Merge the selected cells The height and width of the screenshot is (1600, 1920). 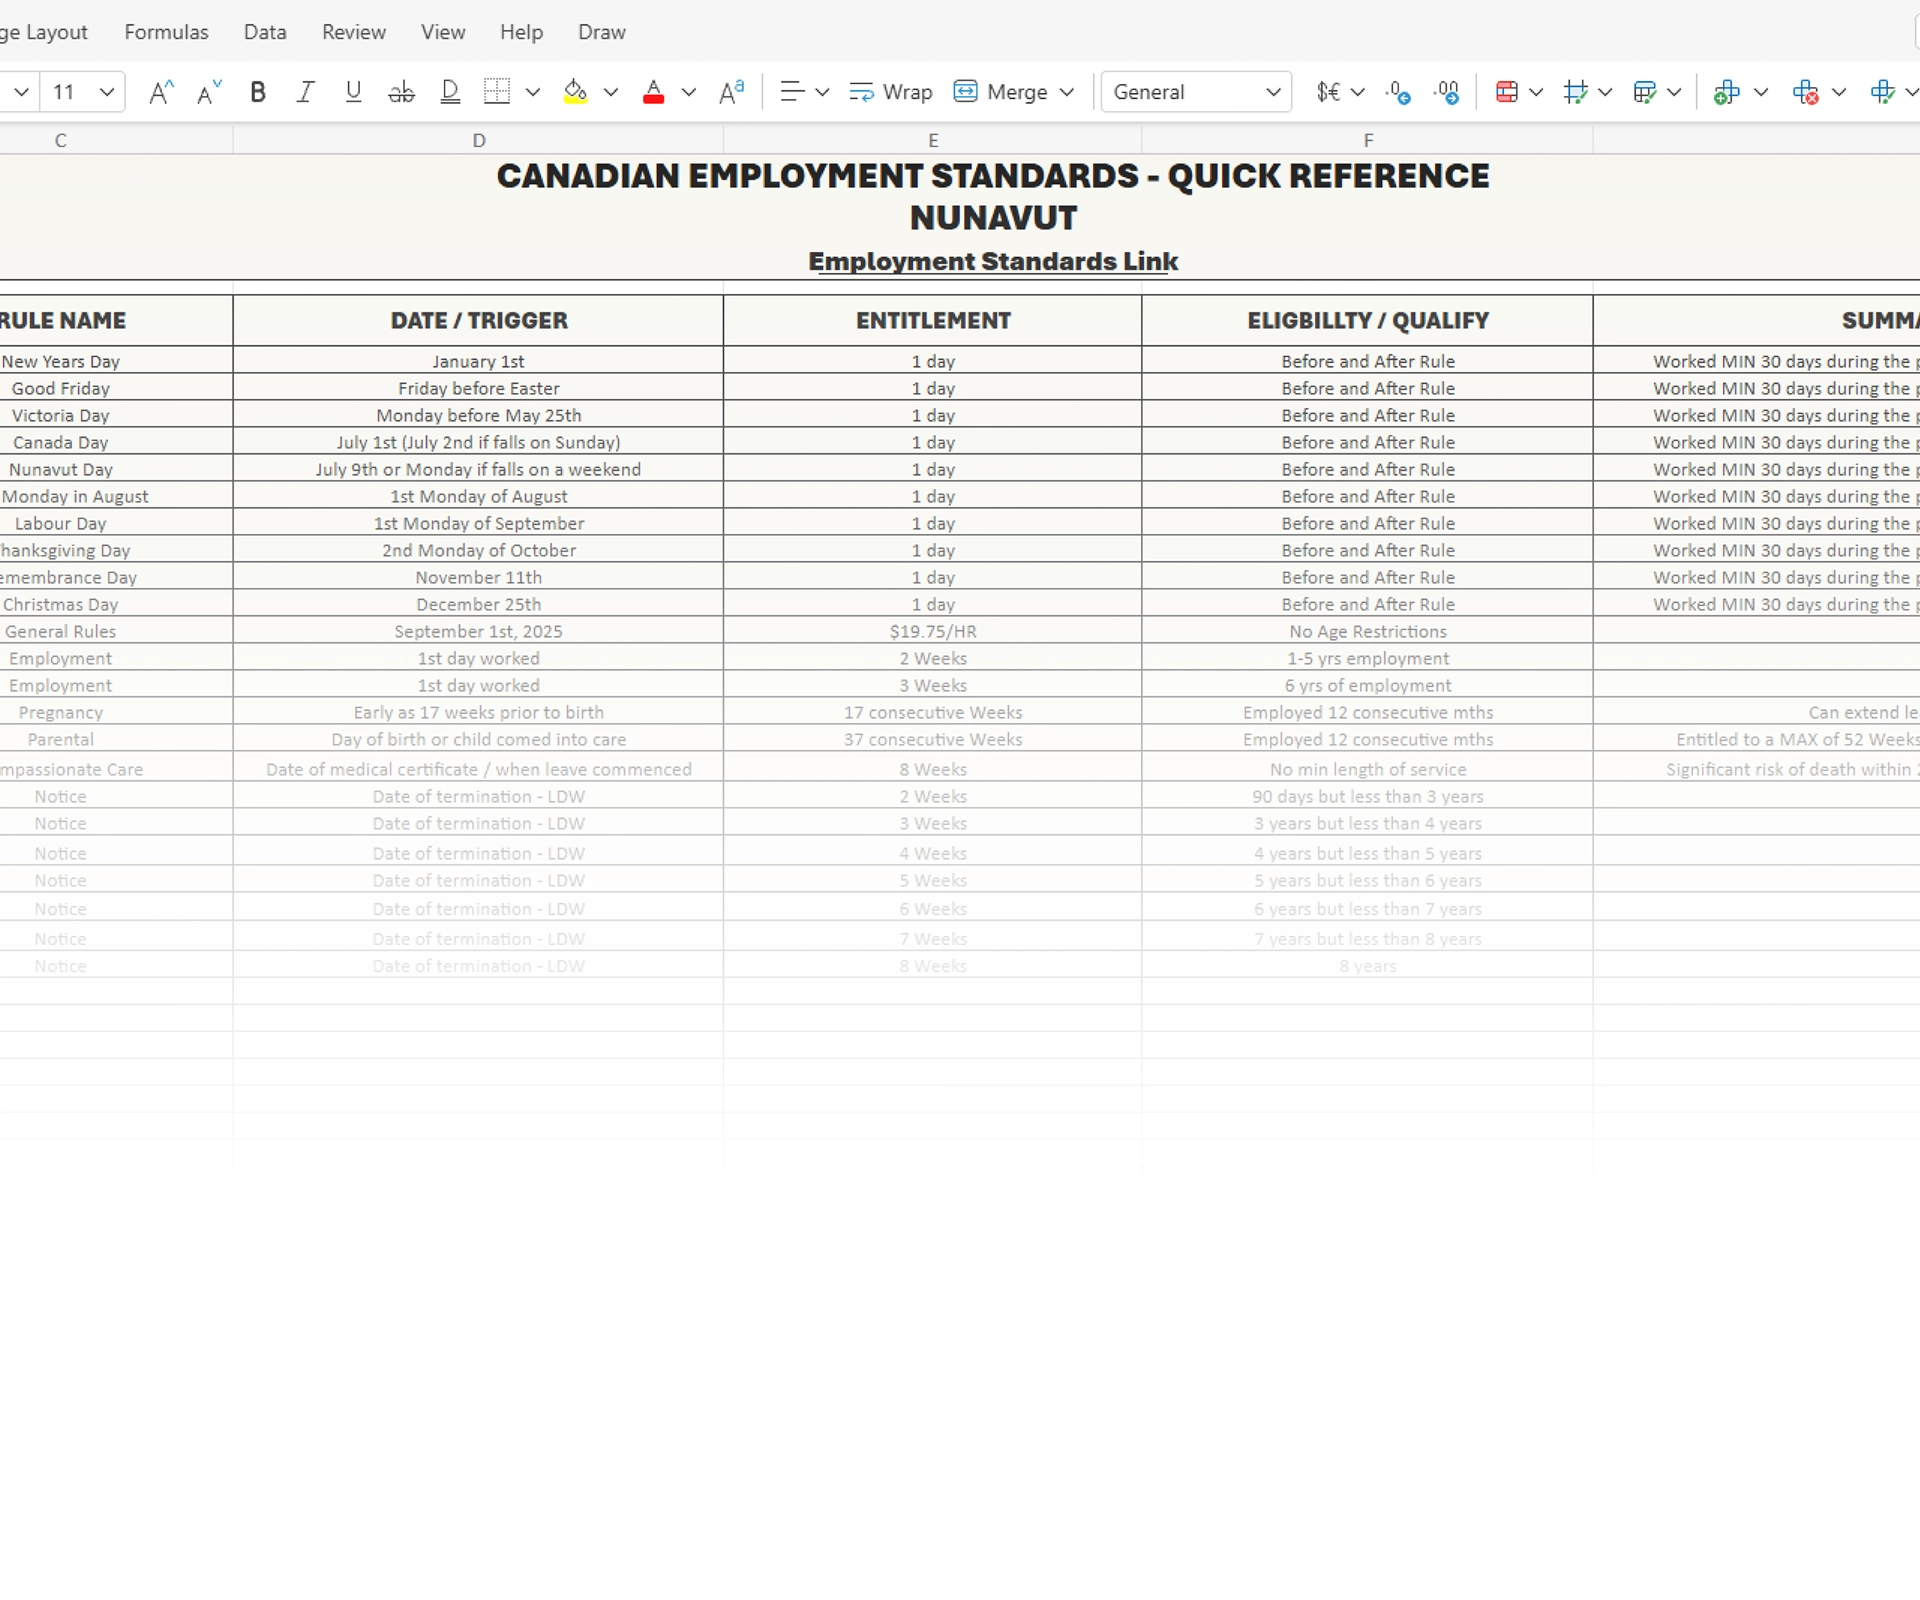[x=1000, y=92]
